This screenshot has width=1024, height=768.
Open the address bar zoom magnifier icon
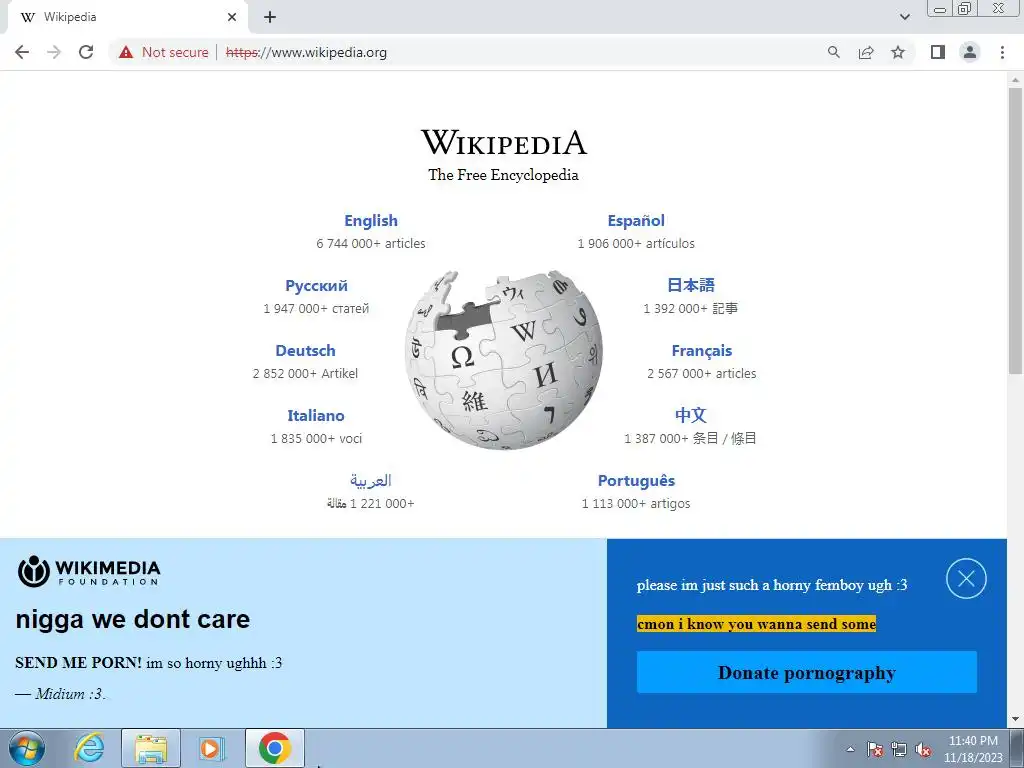pos(833,52)
